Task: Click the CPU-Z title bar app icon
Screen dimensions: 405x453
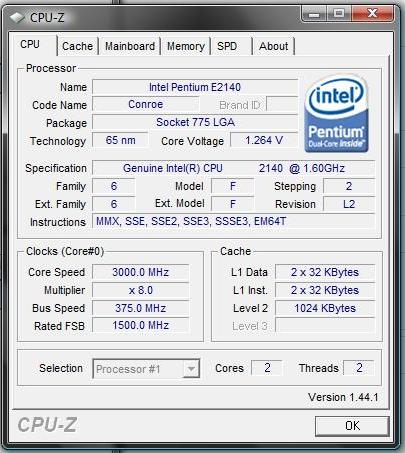Action: click(x=17, y=18)
